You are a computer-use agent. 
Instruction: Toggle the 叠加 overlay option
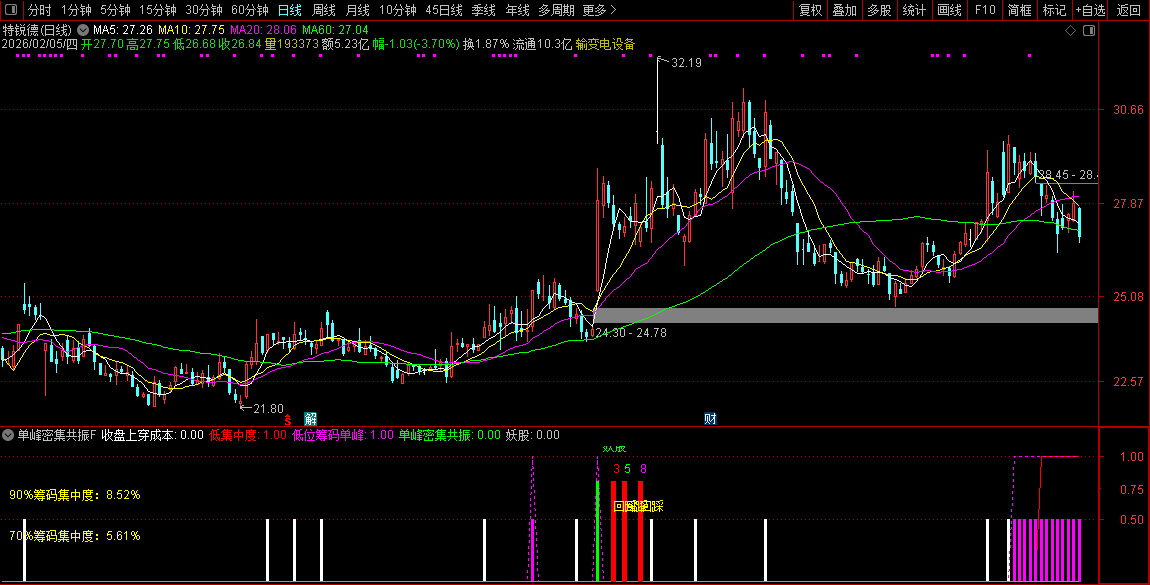(x=844, y=10)
